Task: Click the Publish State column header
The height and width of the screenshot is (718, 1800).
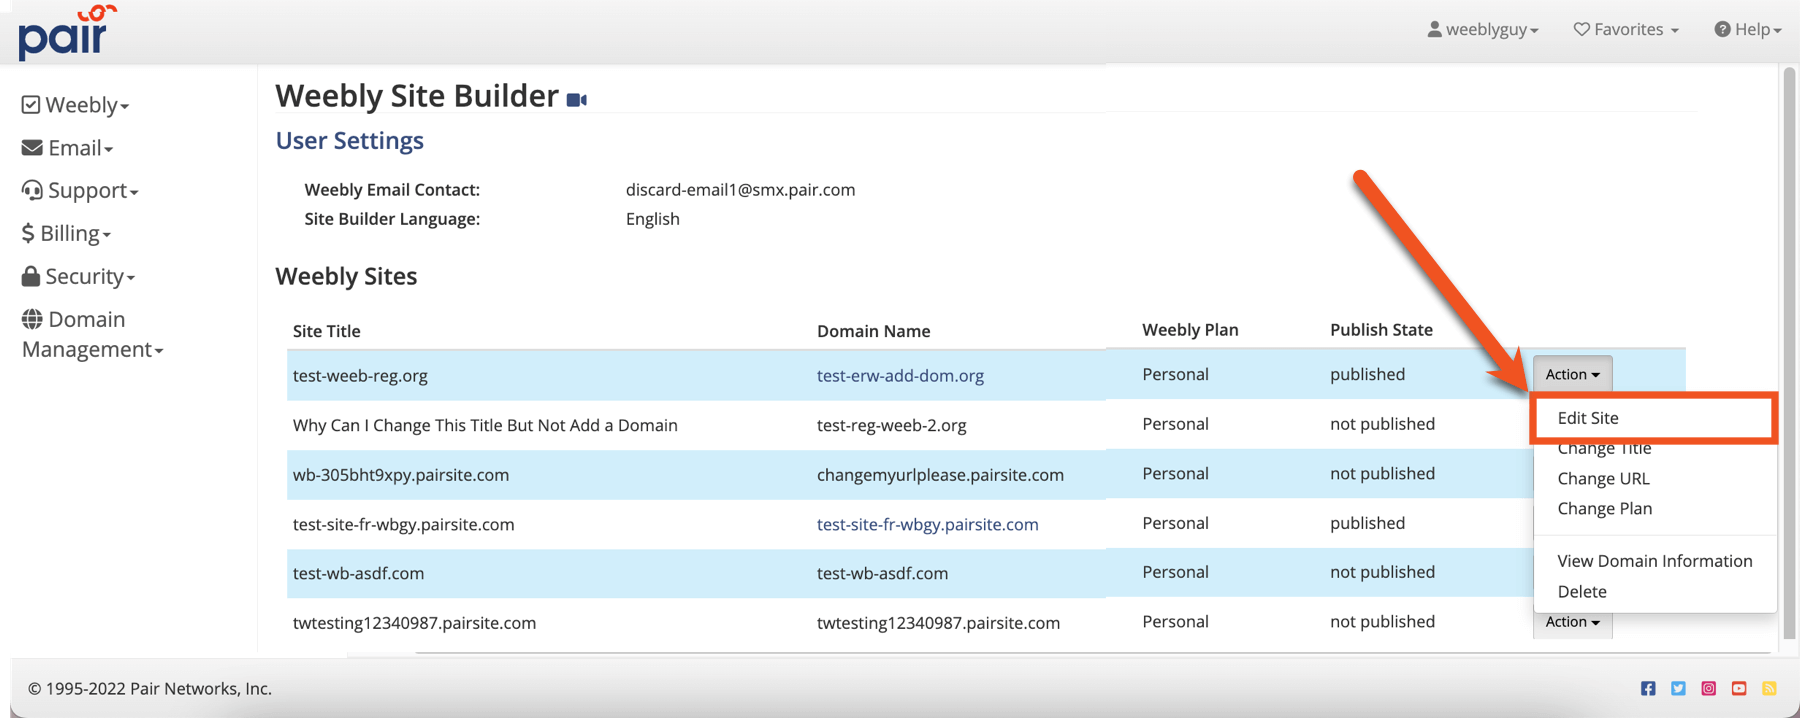Action: [x=1381, y=330]
